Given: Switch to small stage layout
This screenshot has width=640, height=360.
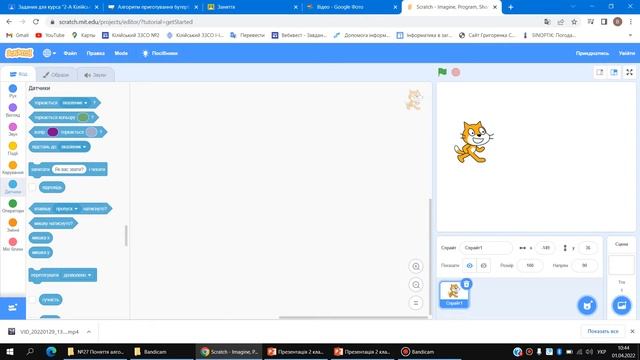Looking at the screenshot, I should tap(599, 72).
